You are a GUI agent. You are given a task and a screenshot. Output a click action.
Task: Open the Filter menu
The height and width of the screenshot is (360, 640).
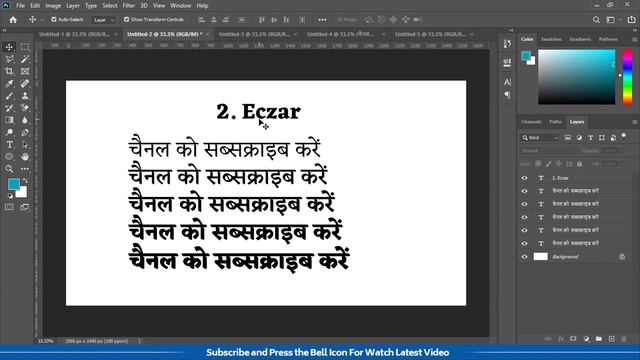129,6
